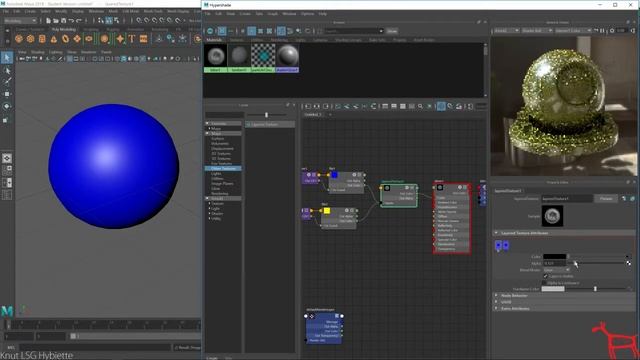The height and width of the screenshot is (360, 640).
Task: Select the particleCloud1 checkered material swatch
Action: (x=263, y=58)
